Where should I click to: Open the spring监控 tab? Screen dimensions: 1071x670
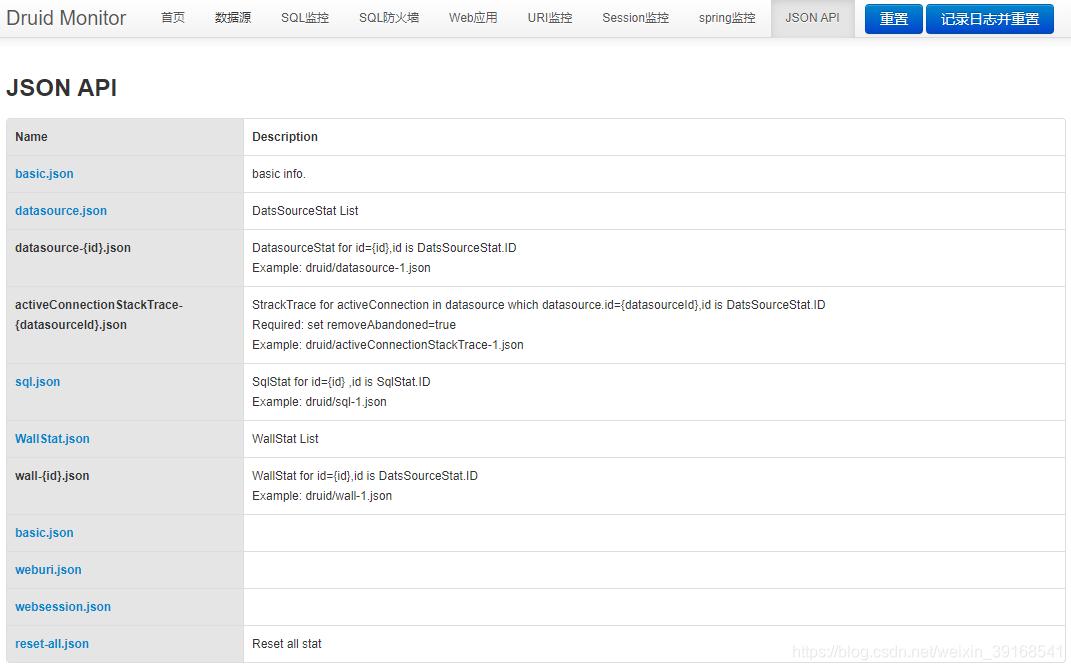tap(727, 18)
